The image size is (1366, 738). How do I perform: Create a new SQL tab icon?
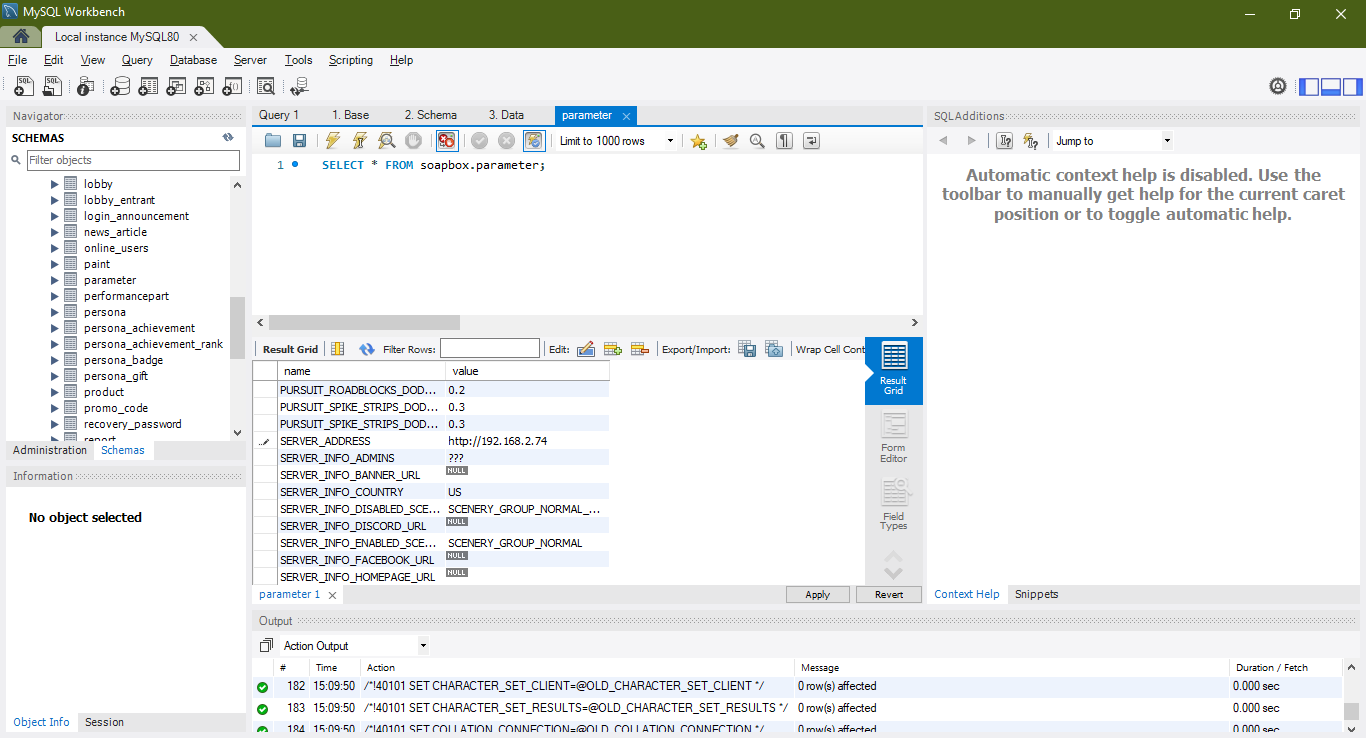[24, 86]
